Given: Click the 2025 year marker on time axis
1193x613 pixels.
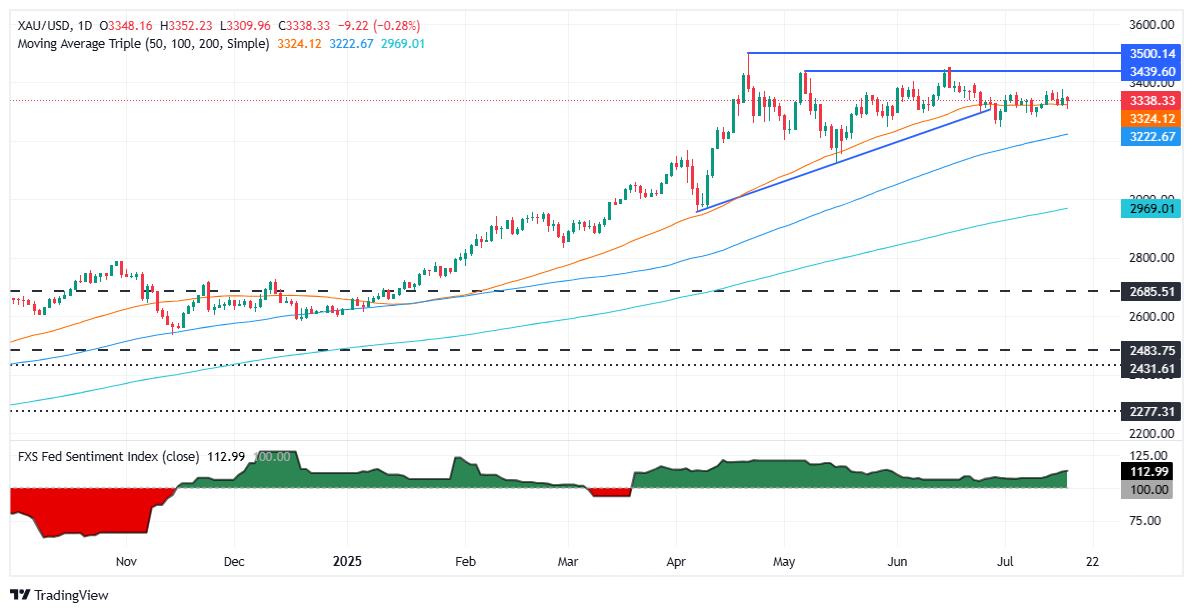Looking at the screenshot, I should coord(345,561).
